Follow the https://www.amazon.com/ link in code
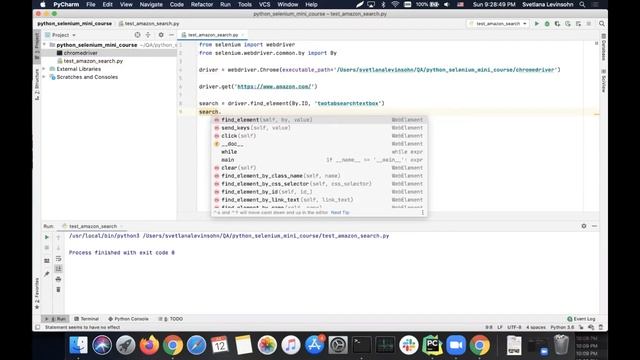Screen dimensions: 640x360 click(274, 87)
